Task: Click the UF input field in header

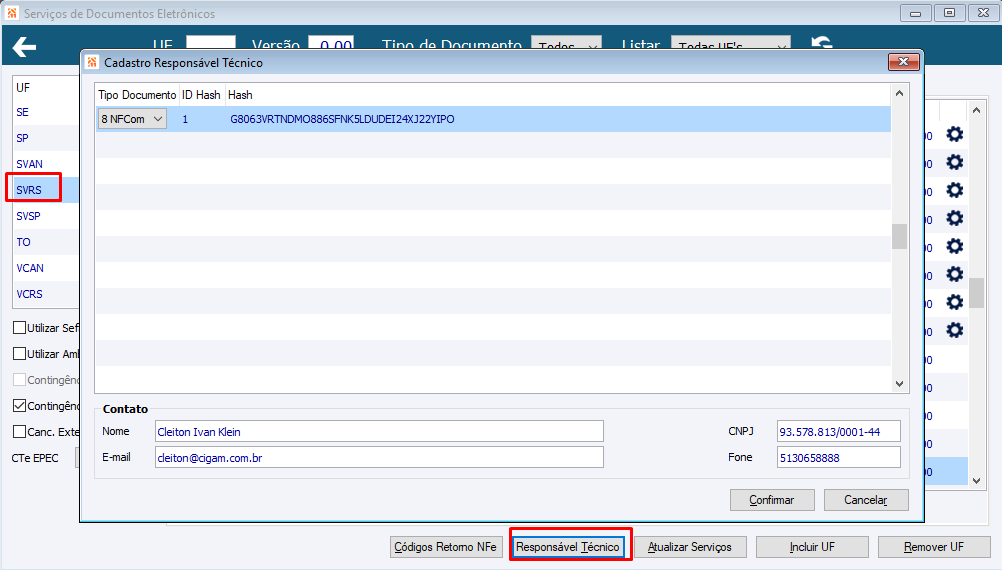Action: click(211, 43)
